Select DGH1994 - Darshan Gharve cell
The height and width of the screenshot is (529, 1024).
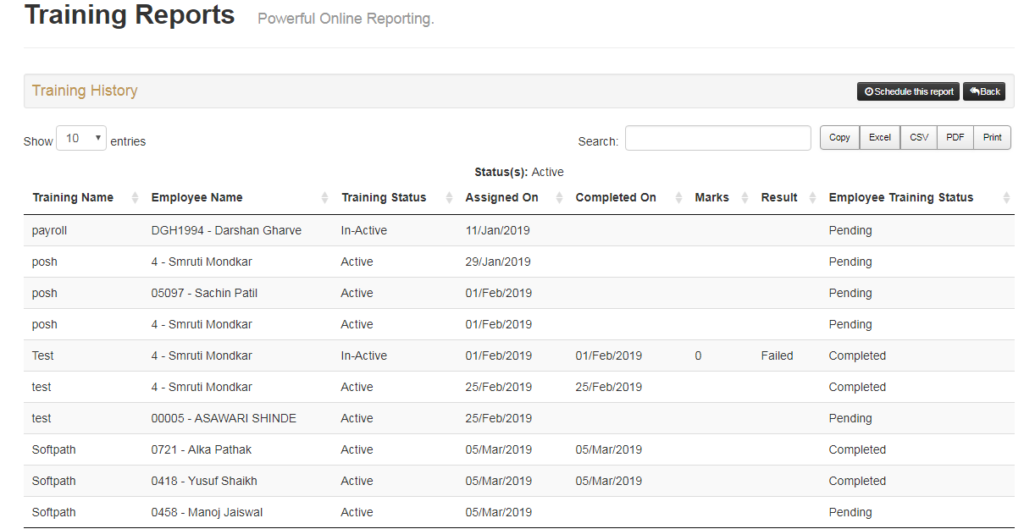point(226,231)
